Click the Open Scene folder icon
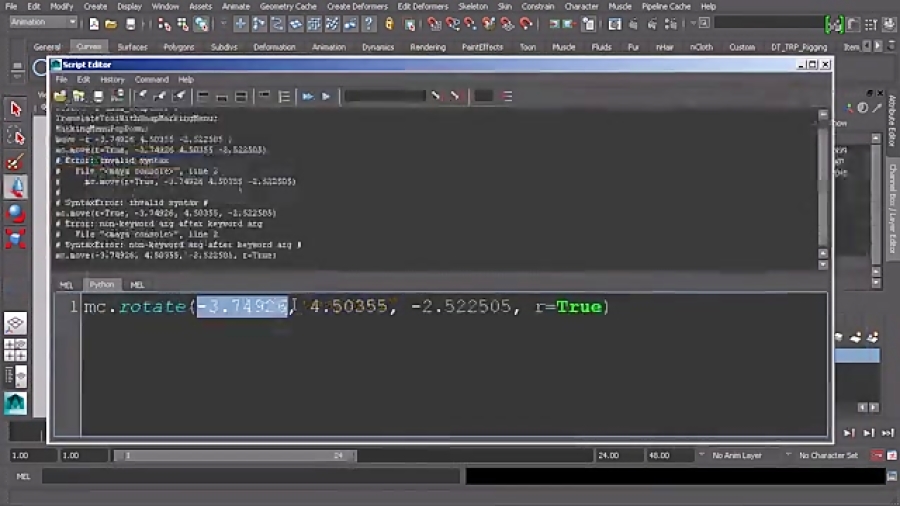This screenshot has height=506, width=900. pos(111,24)
